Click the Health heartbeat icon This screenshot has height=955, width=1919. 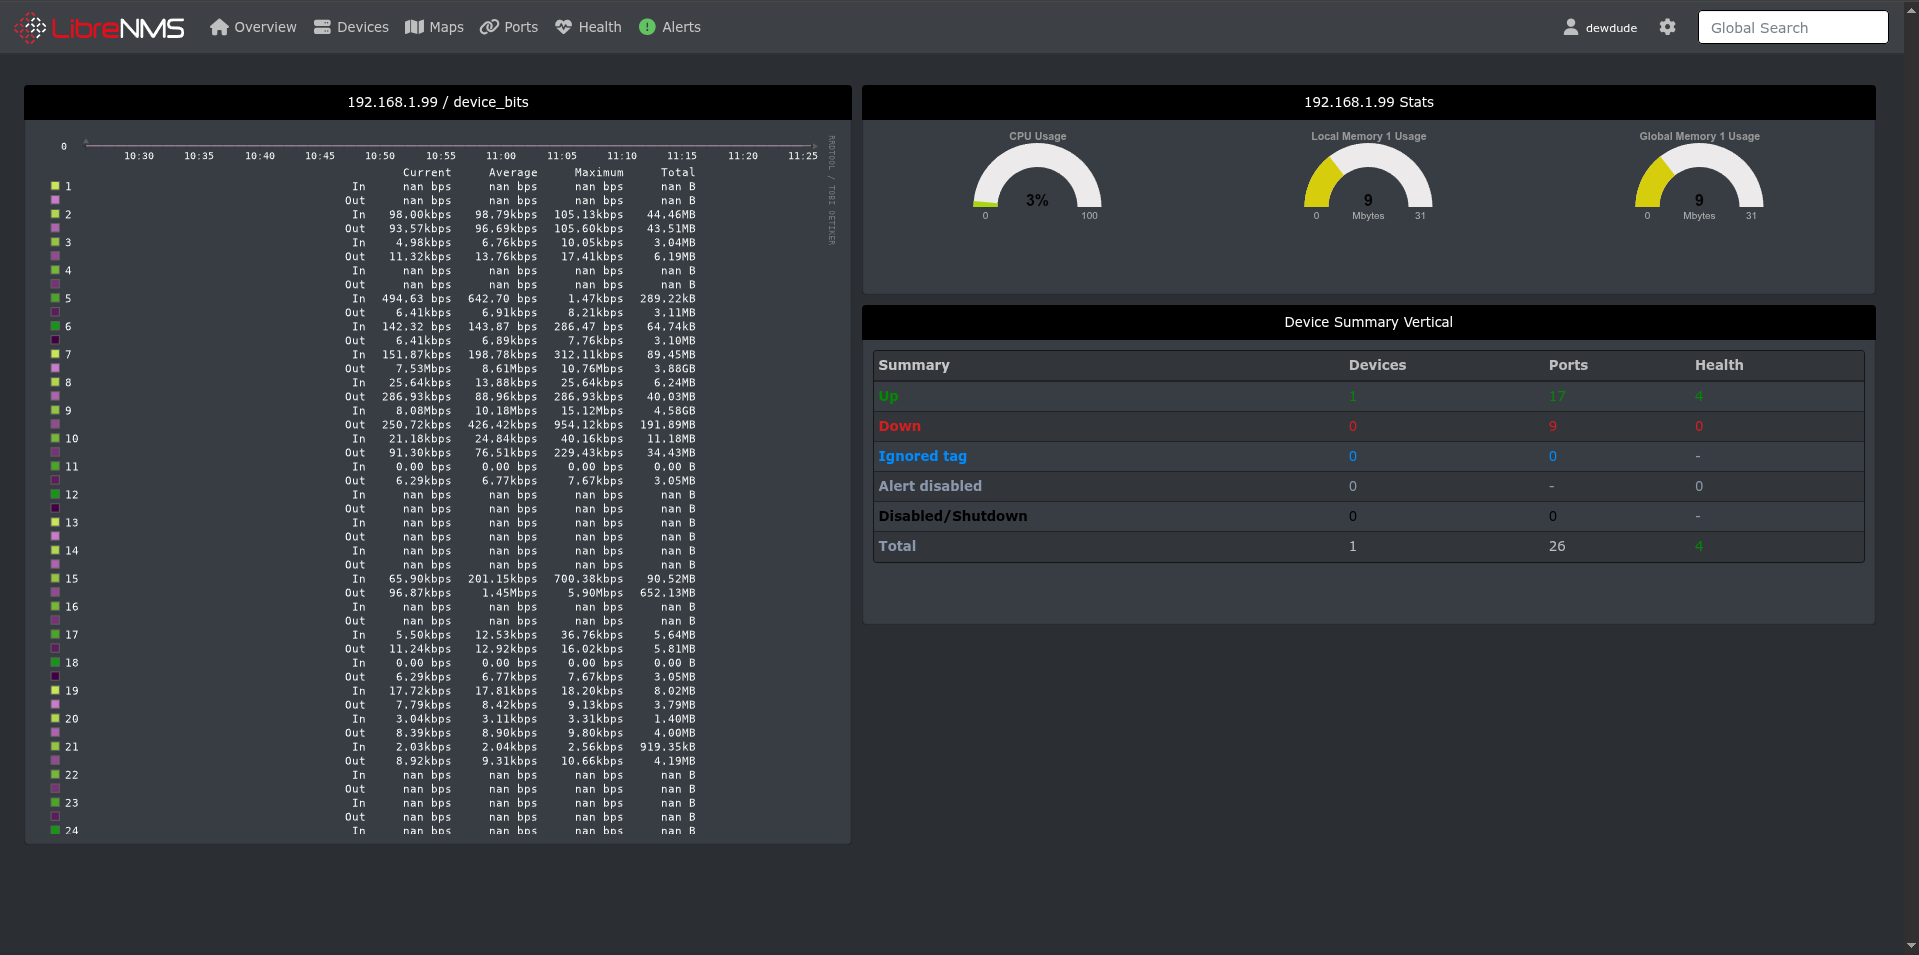564,27
